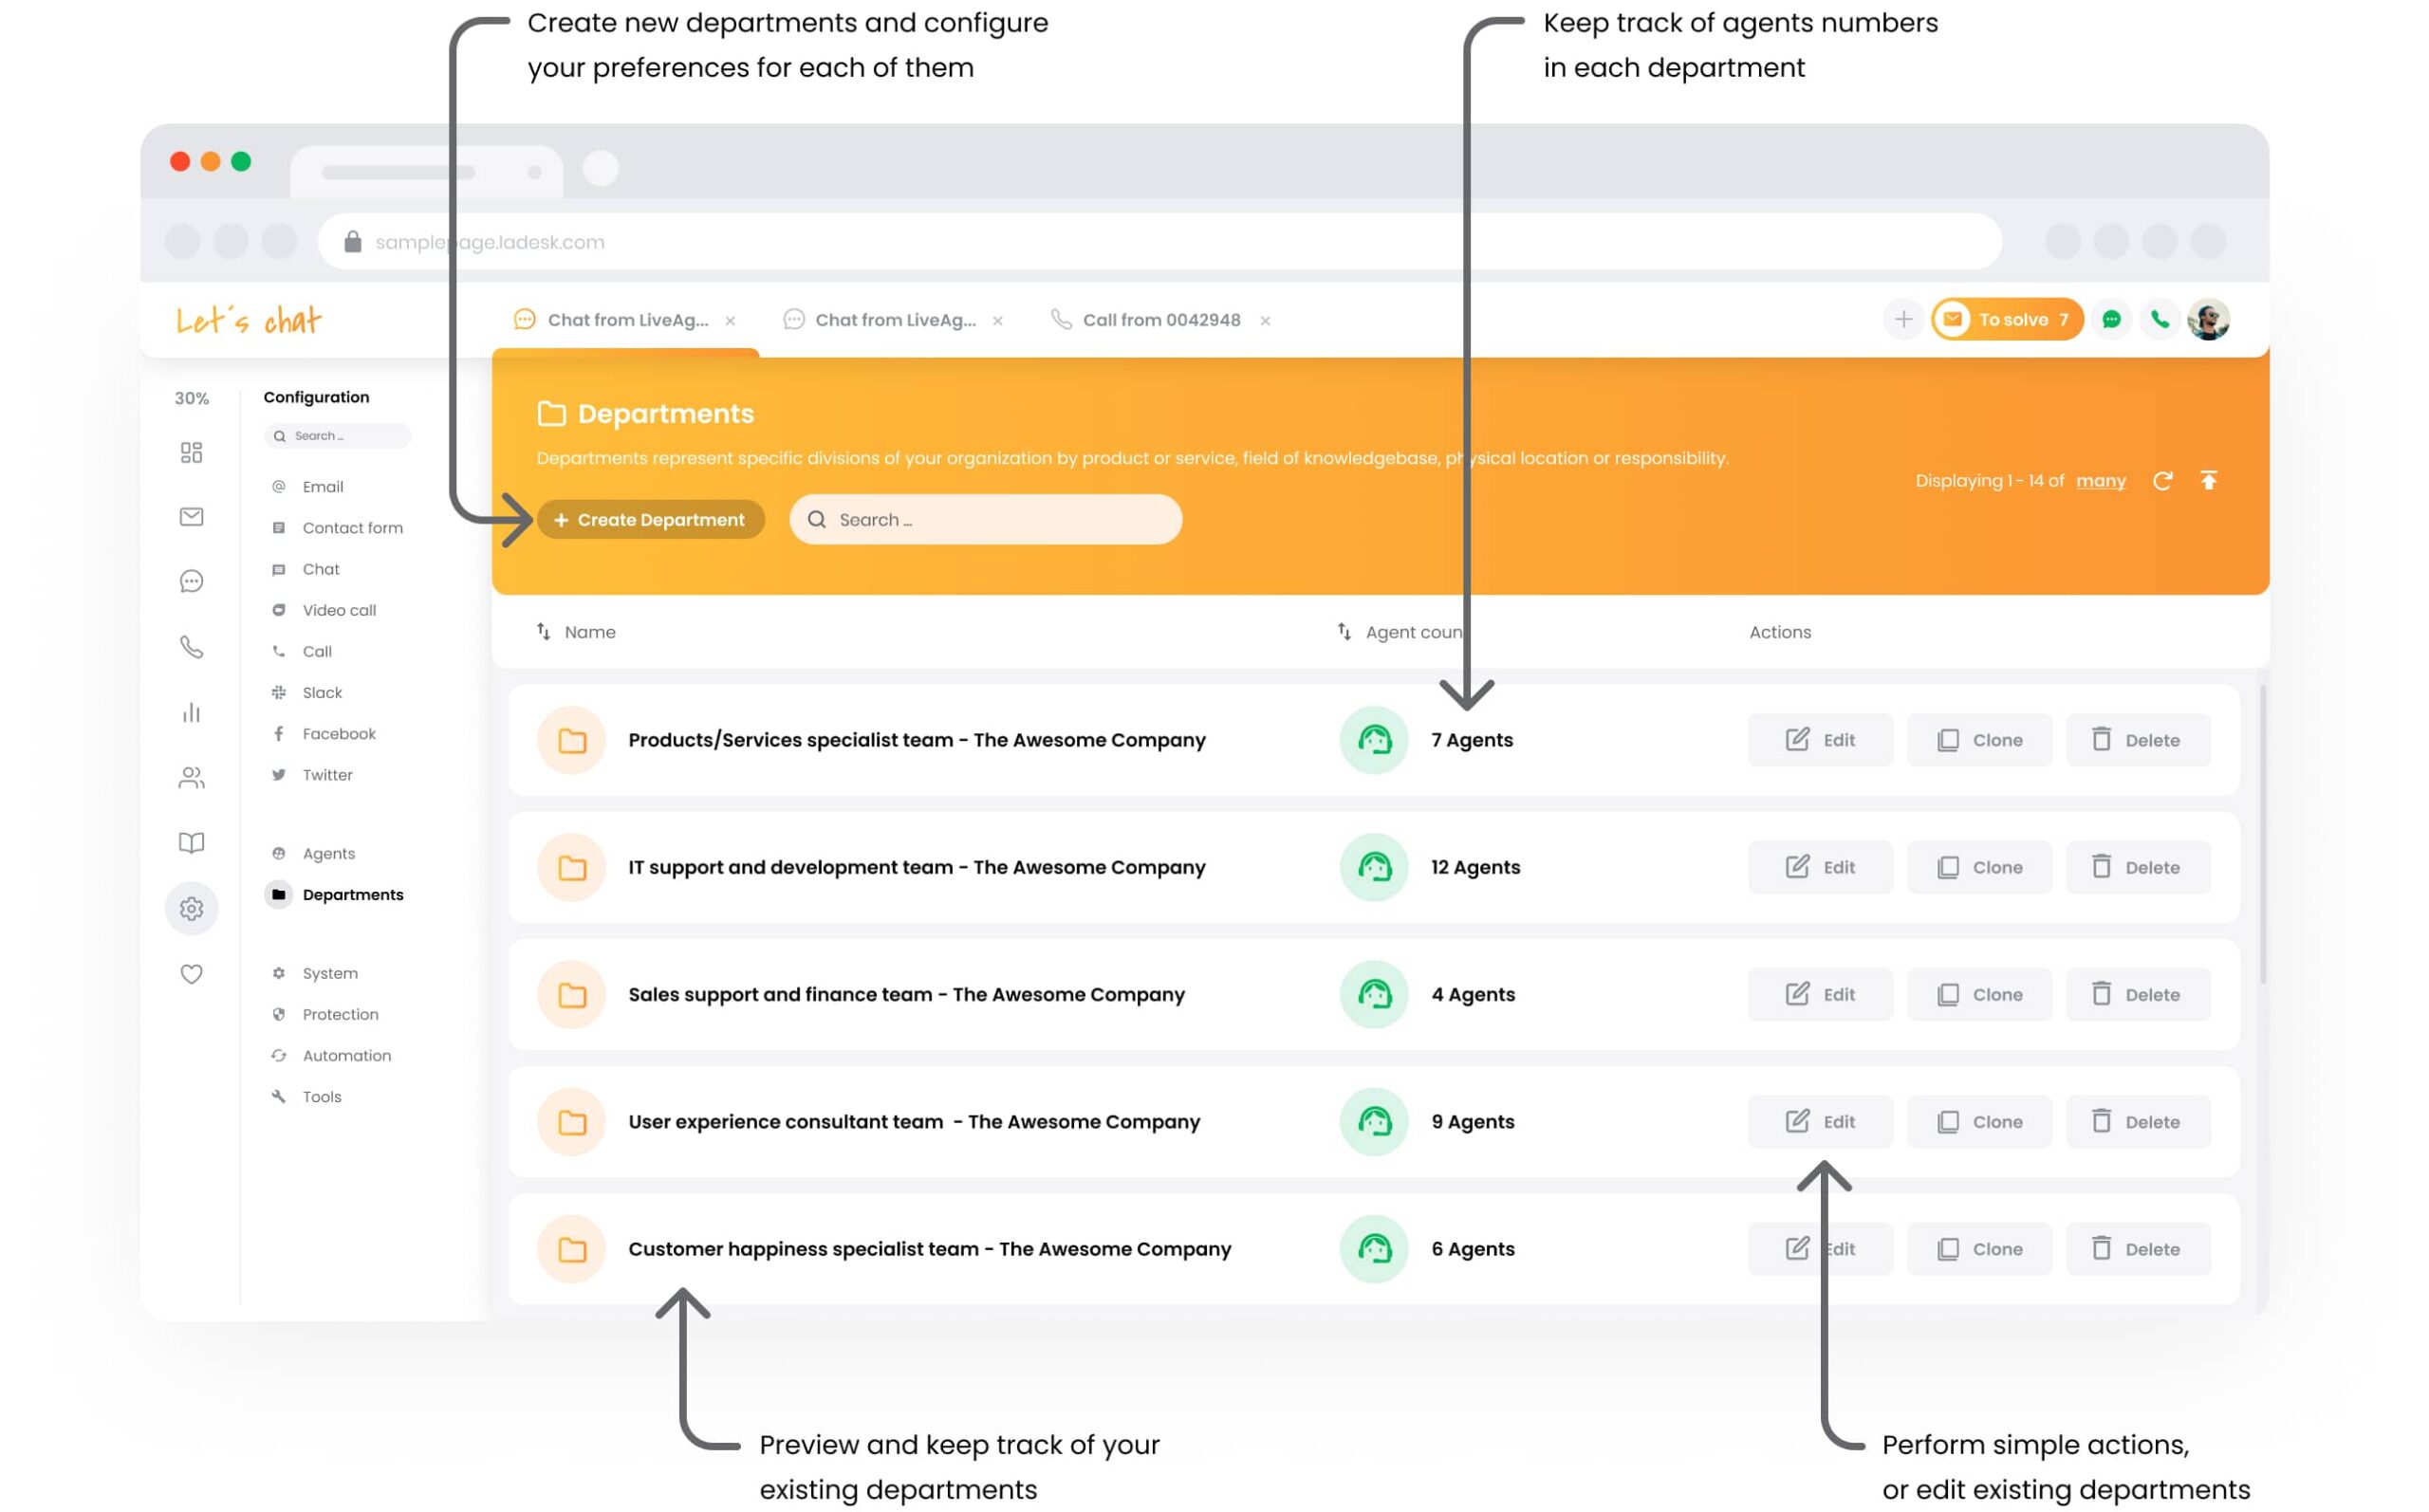
Task: Open the reports bar-chart icon in sidebar
Action: [x=191, y=713]
